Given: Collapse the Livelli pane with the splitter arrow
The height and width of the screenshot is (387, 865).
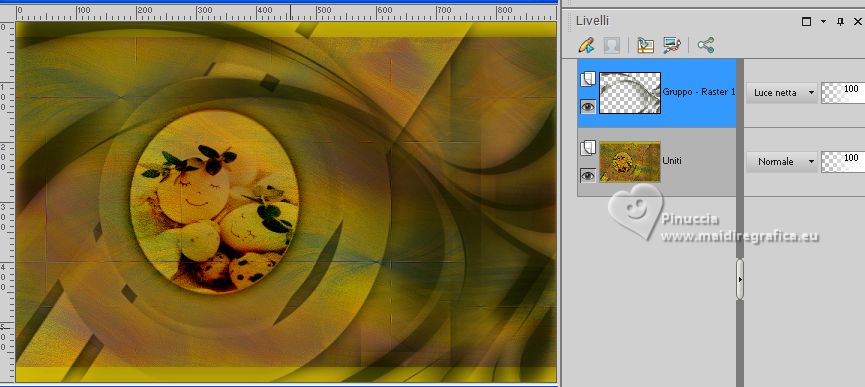Looking at the screenshot, I should click(740, 280).
